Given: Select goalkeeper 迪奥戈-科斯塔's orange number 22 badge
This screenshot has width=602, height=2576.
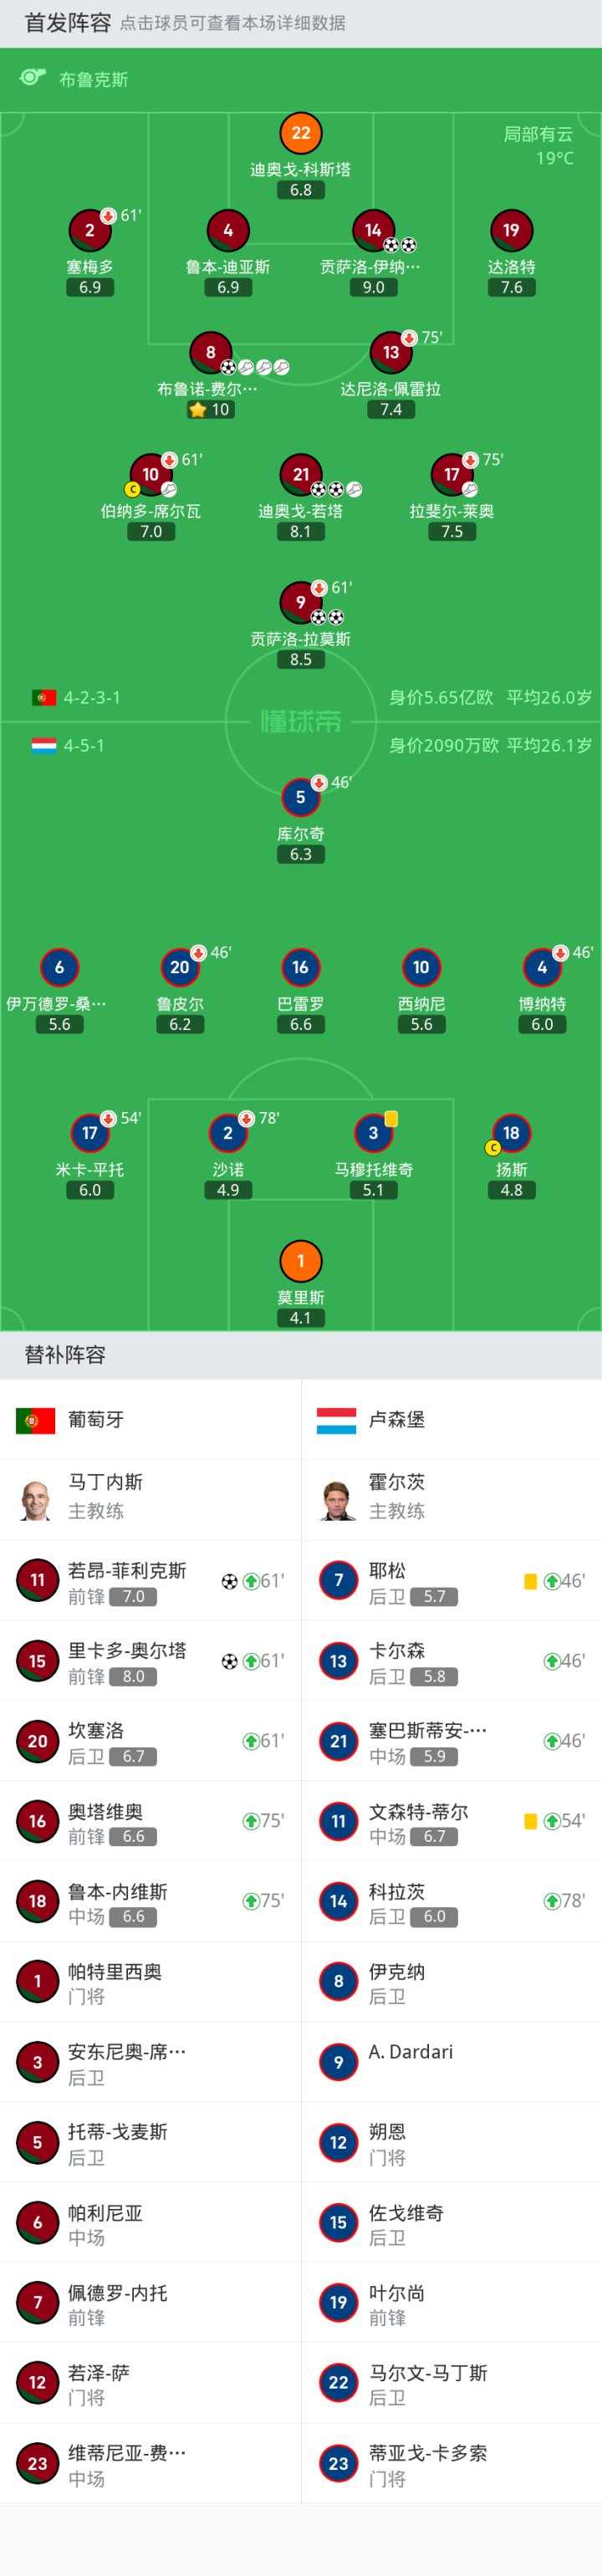Looking at the screenshot, I should 301,133.
